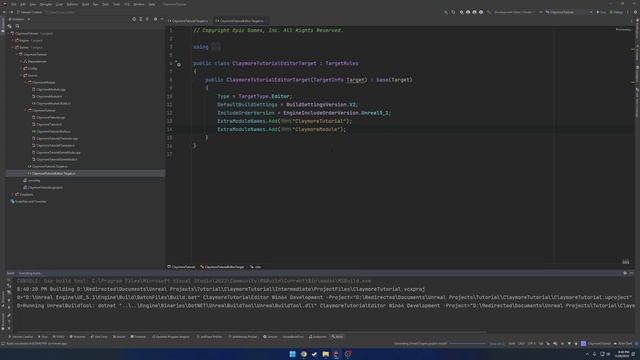Expand the Engine folder node
This screenshot has height=360, width=640.
click(x=13, y=40)
